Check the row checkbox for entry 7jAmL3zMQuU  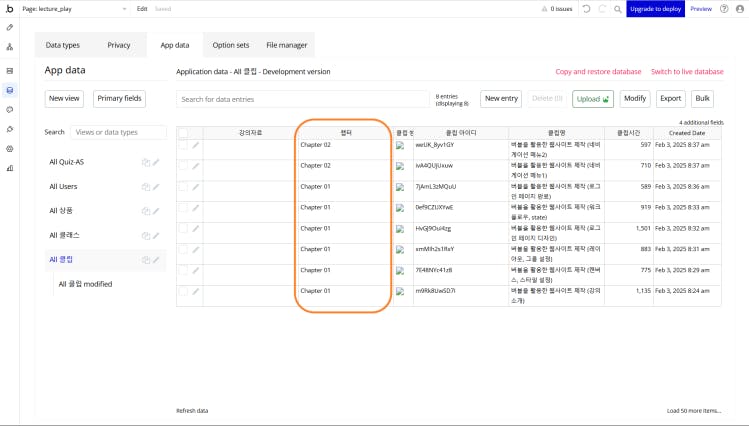(x=183, y=186)
